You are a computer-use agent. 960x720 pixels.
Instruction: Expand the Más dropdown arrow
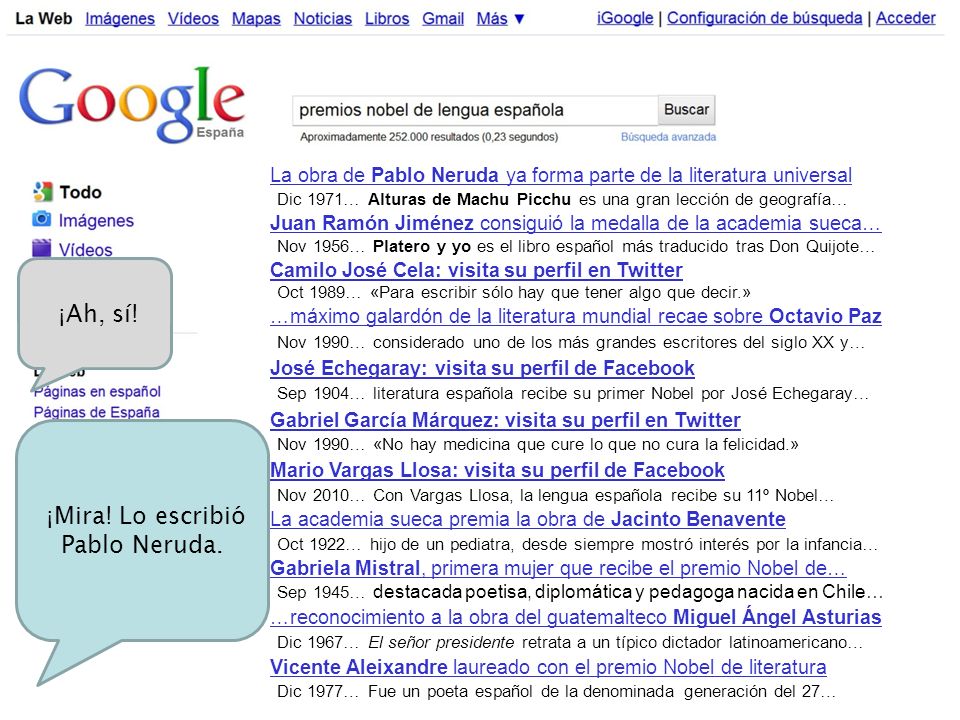519,19
